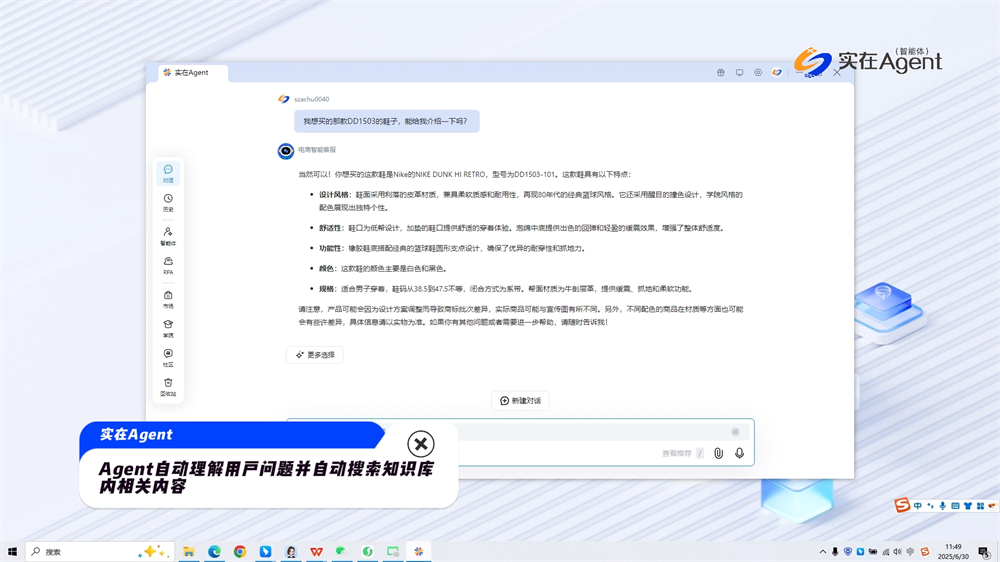The image size is (1000, 562).
Task: Open the RPA section in sidebar
Action: coord(168,265)
